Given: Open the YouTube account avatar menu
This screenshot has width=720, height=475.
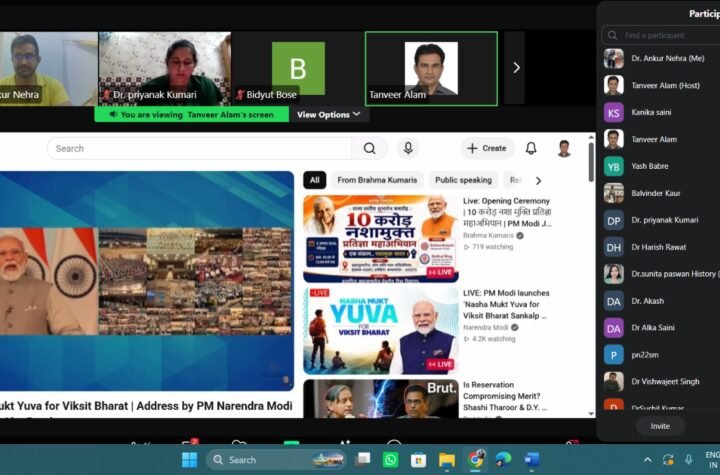Looking at the screenshot, I should (564, 148).
